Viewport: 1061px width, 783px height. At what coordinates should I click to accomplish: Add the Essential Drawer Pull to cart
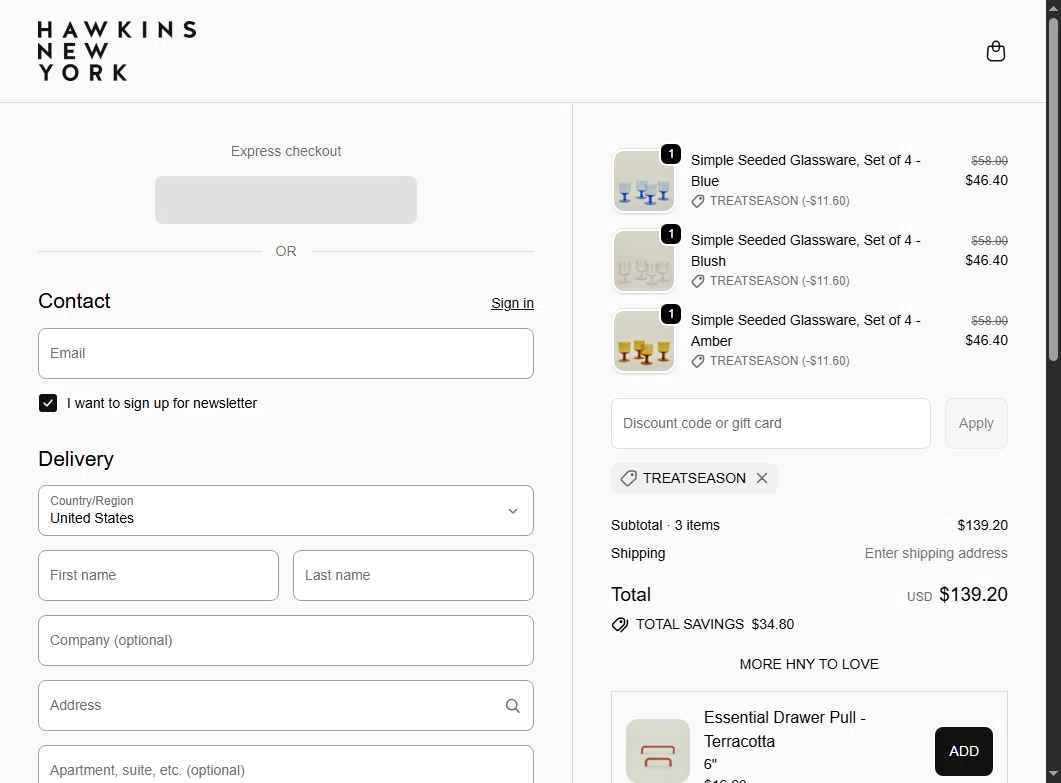[x=963, y=751]
